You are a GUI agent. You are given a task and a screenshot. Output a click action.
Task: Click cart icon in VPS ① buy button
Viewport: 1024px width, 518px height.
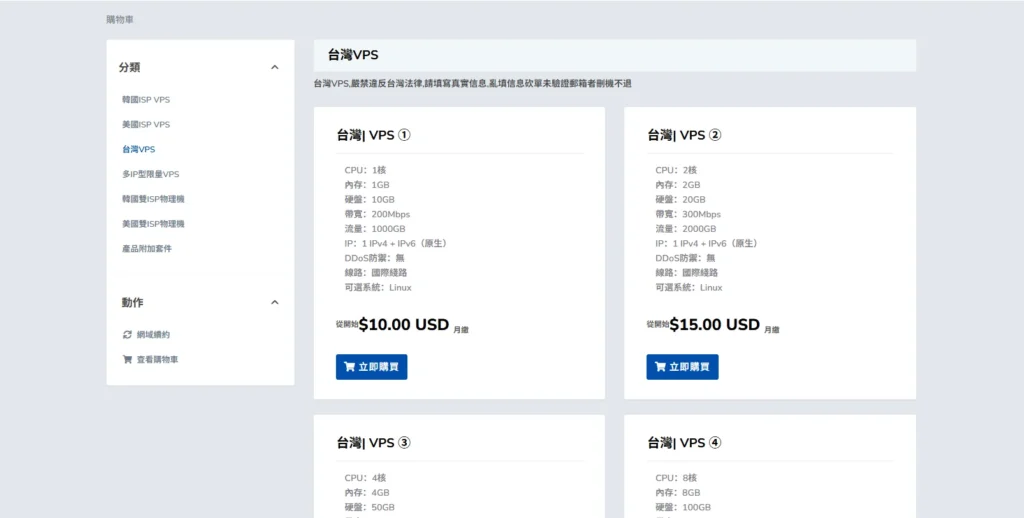tap(349, 367)
